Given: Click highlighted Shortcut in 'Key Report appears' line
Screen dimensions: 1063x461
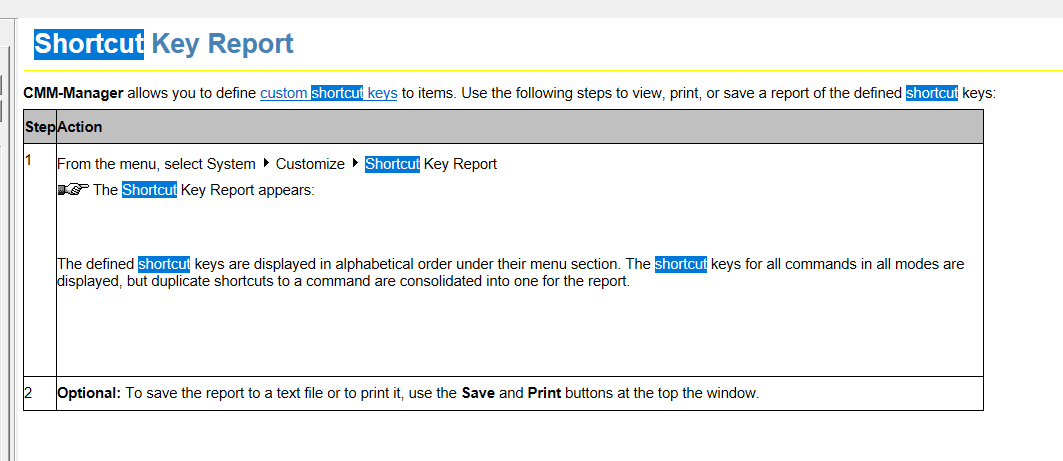Looking at the screenshot, I should (x=149, y=190).
